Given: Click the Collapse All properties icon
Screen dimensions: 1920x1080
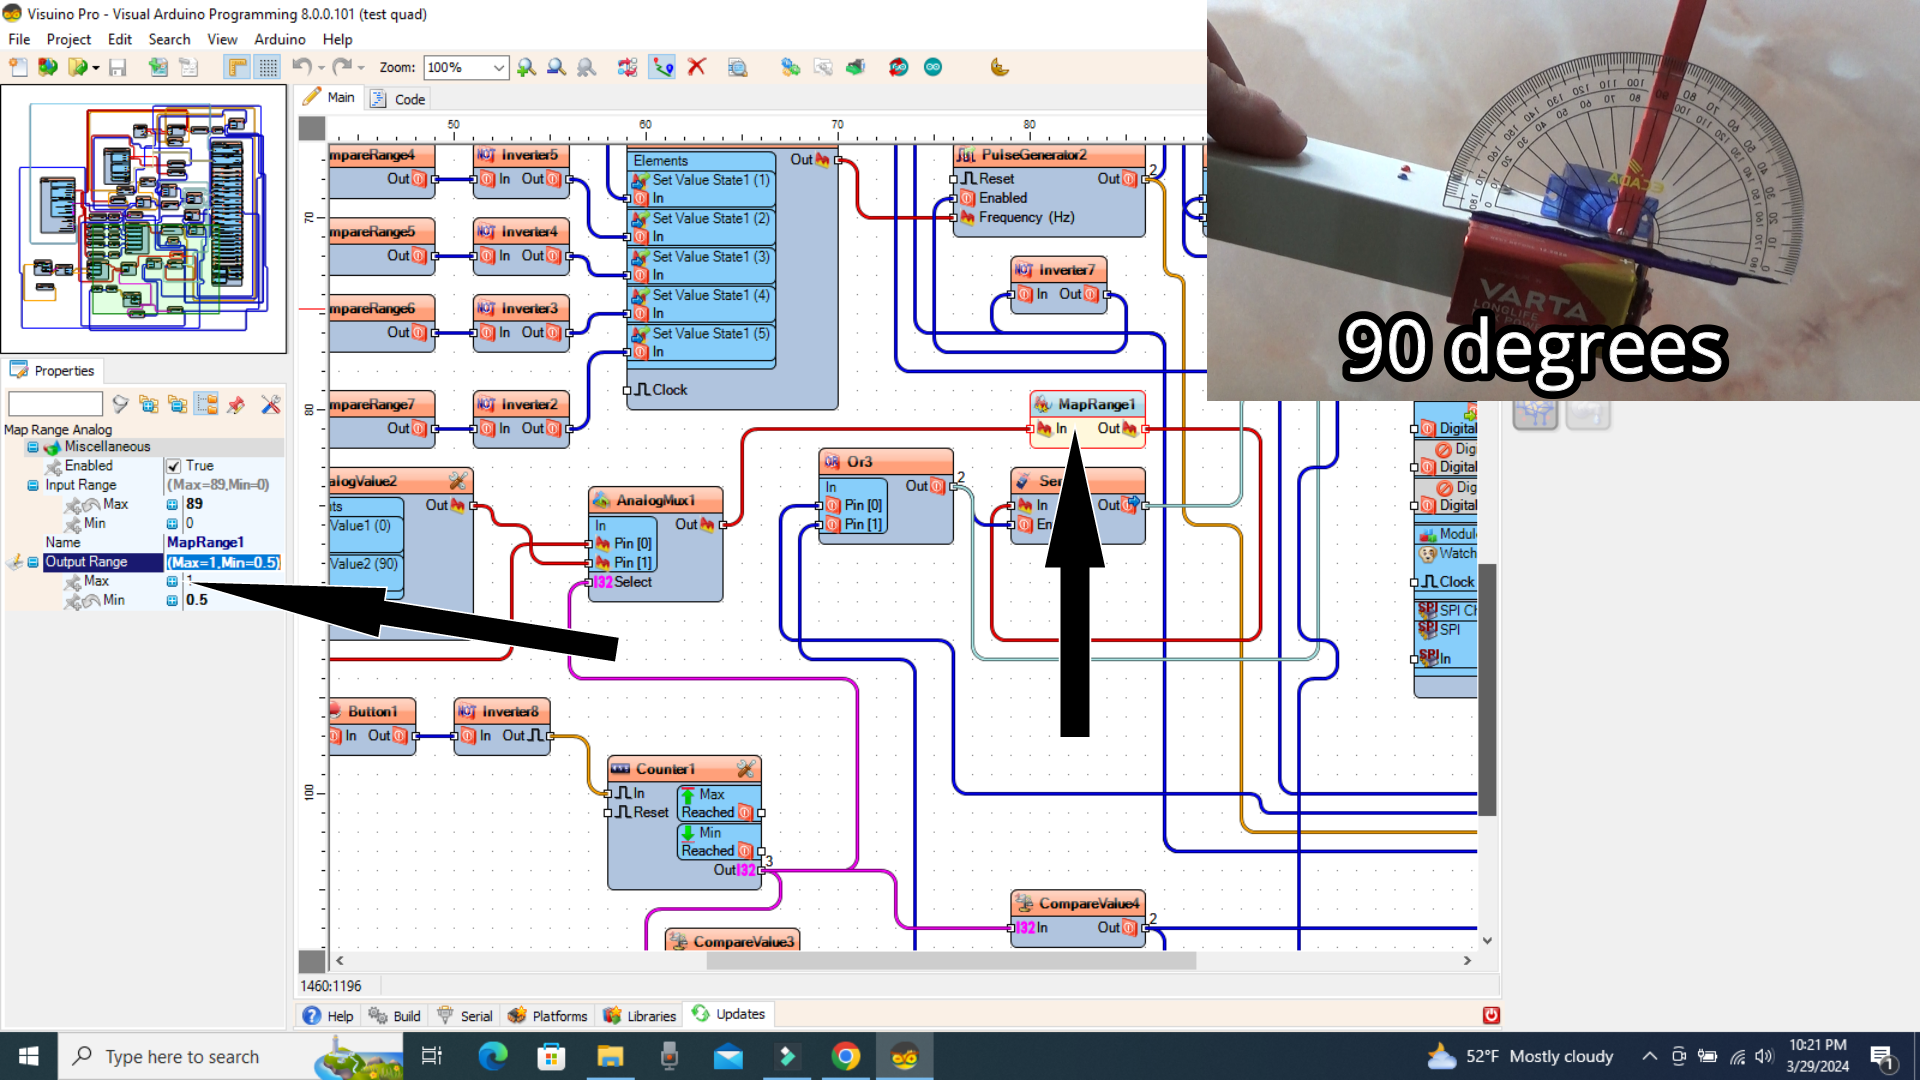Looking at the screenshot, I should [178, 404].
